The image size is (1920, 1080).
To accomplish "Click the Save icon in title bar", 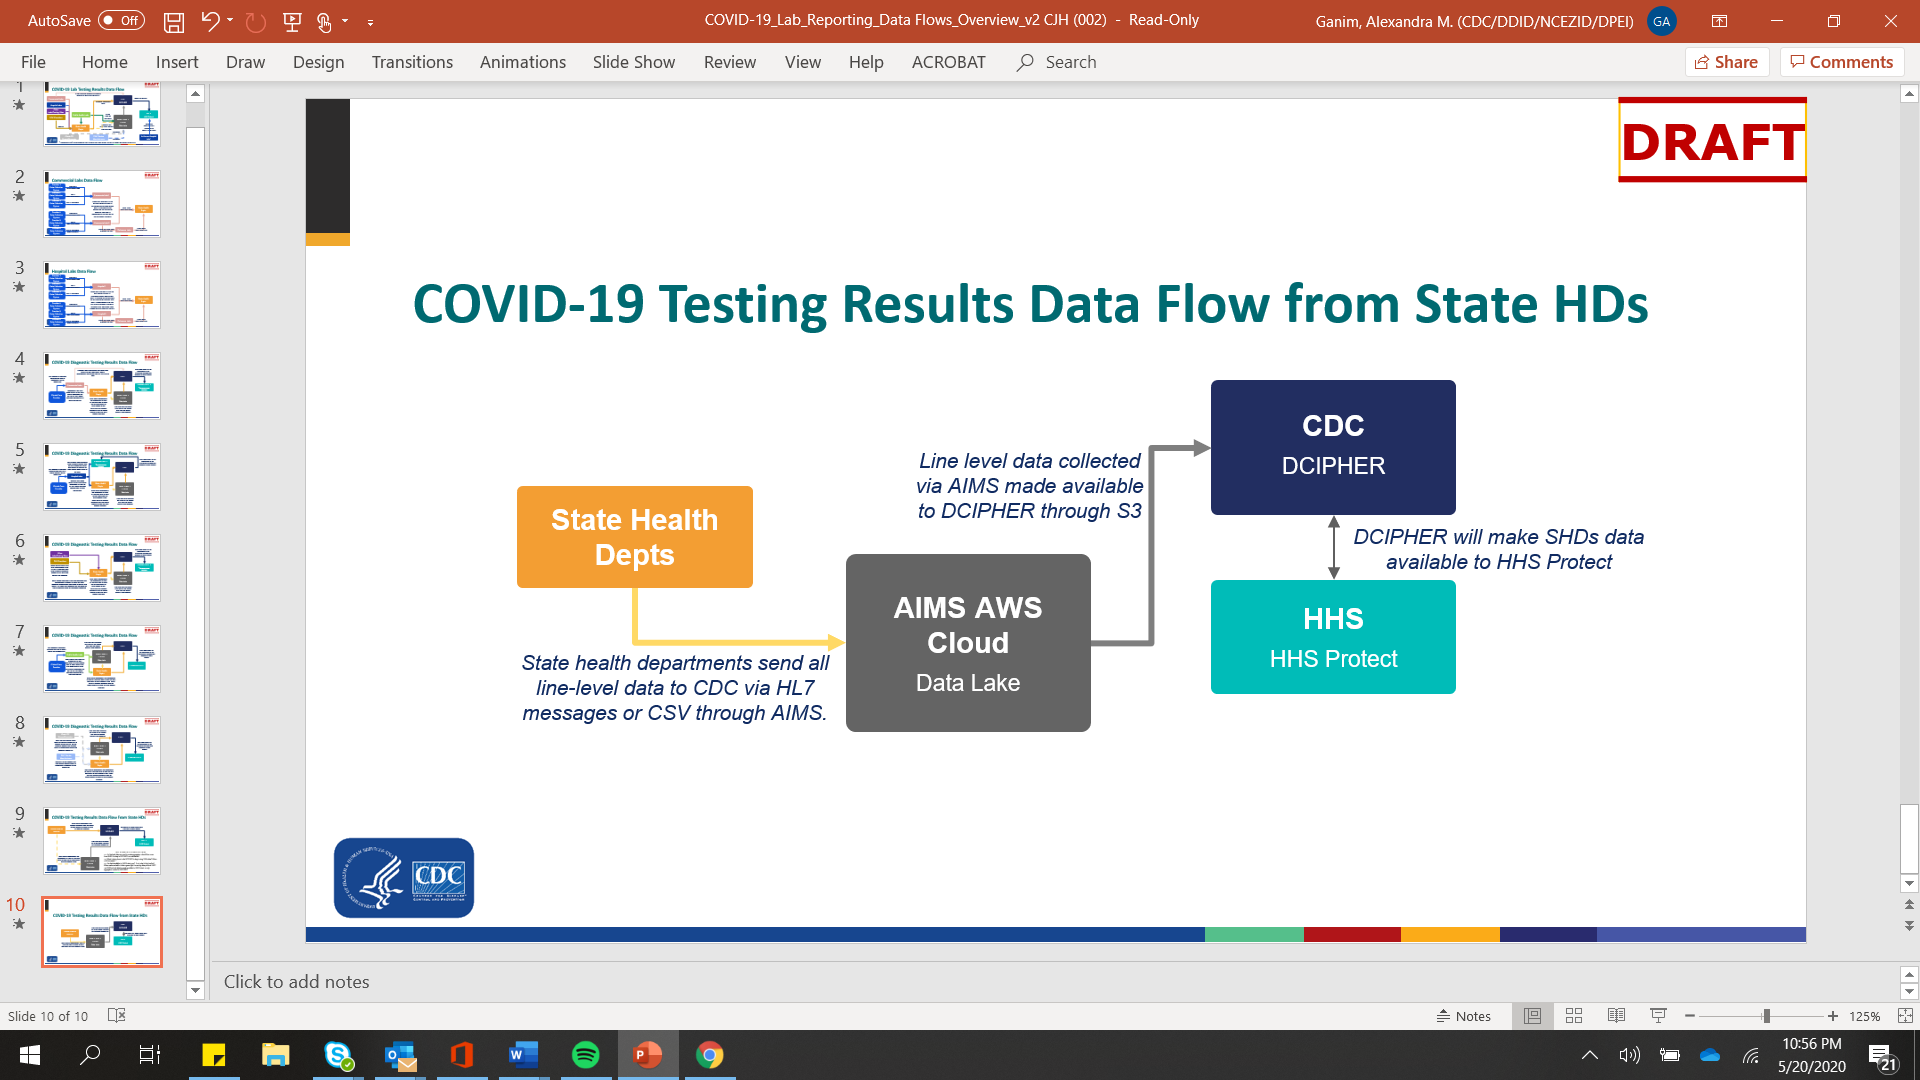I will (x=174, y=20).
